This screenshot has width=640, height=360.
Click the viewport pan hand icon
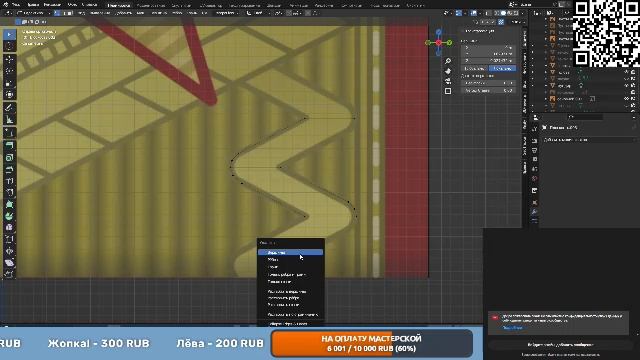pyautogui.click(x=448, y=71)
